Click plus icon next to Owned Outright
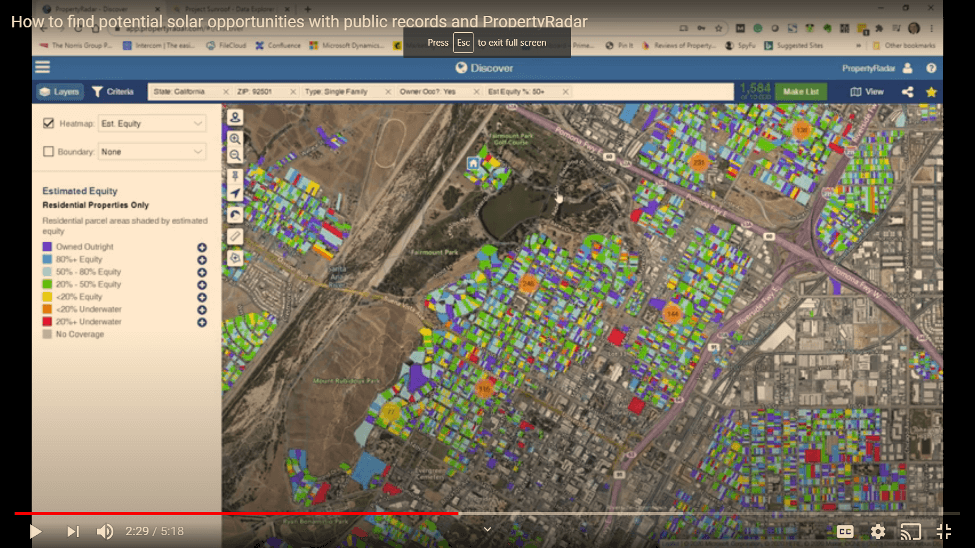This screenshot has width=977, height=550. (202, 247)
